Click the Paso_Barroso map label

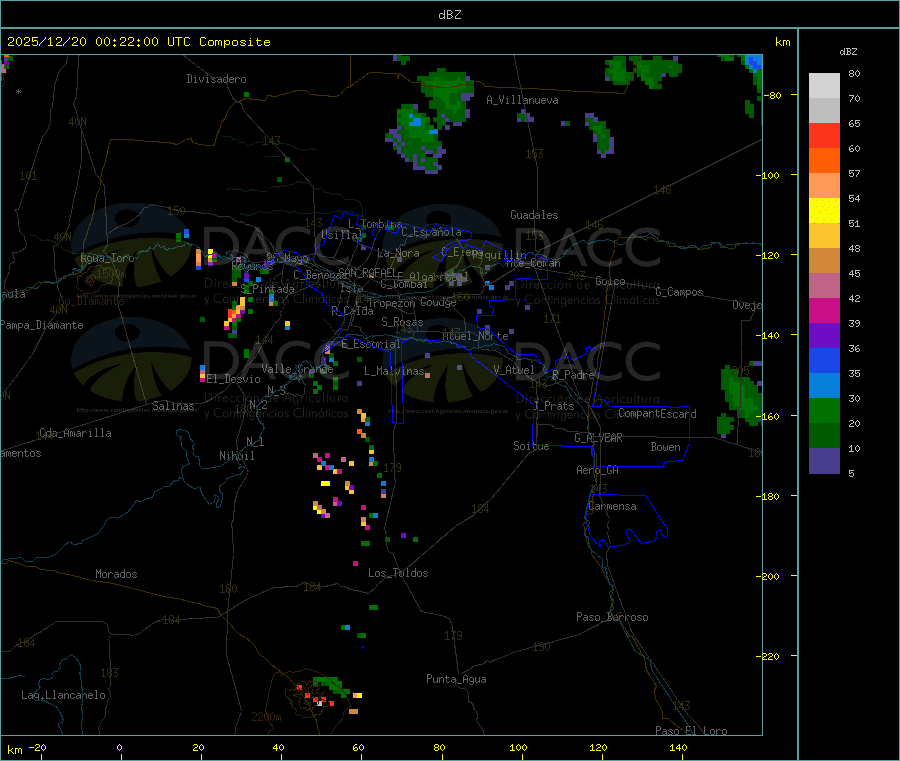click(x=612, y=617)
